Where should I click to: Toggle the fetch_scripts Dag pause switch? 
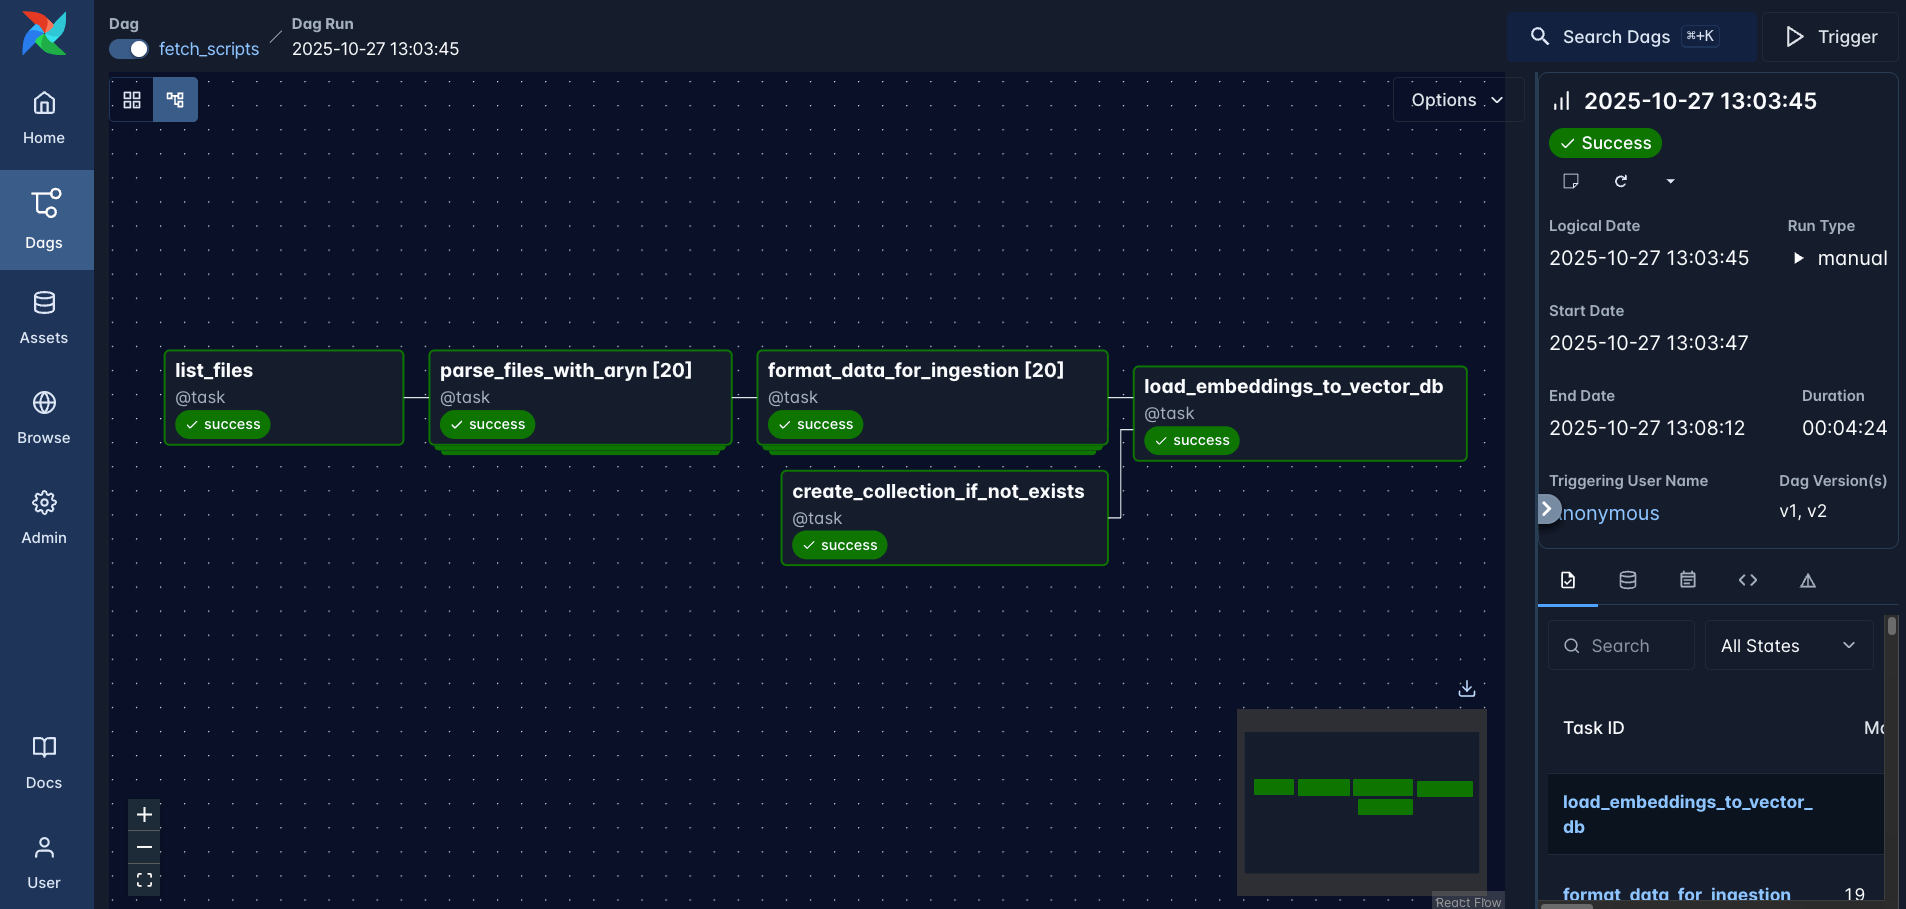129,49
